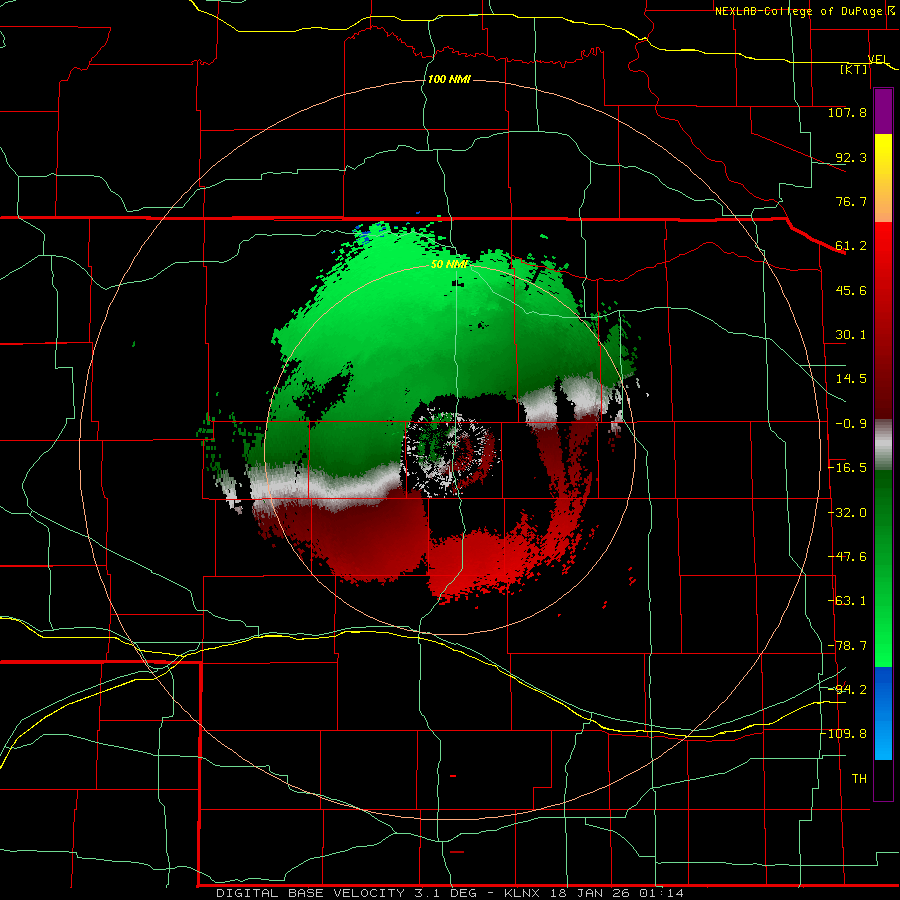
Task: Select the 107.8 legend value
Action: 847,112
